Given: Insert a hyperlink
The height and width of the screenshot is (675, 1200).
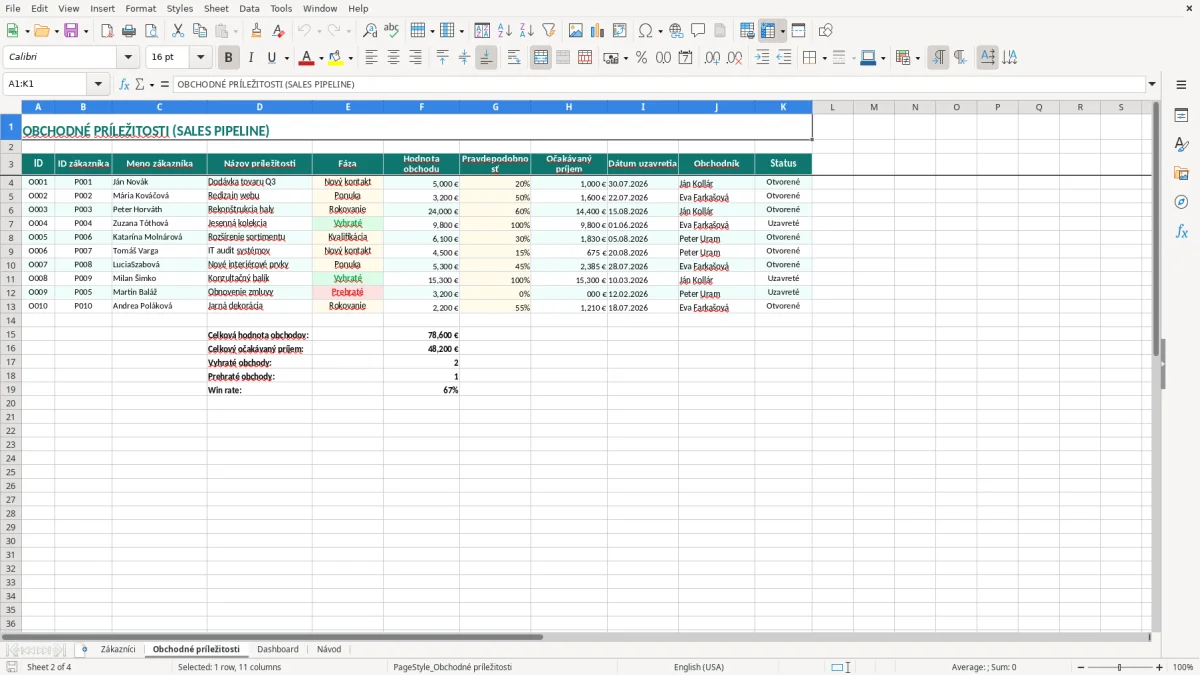Looking at the screenshot, I should 676,31.
